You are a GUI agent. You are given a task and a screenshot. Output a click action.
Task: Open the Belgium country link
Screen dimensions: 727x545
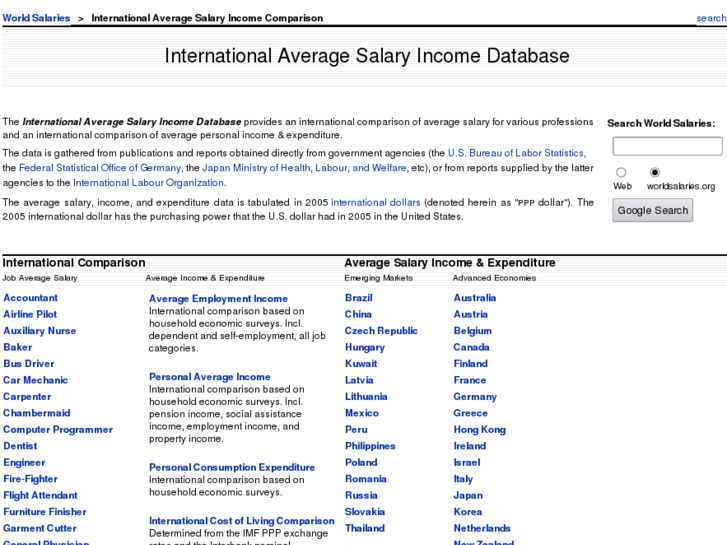[x=473, y=331]
